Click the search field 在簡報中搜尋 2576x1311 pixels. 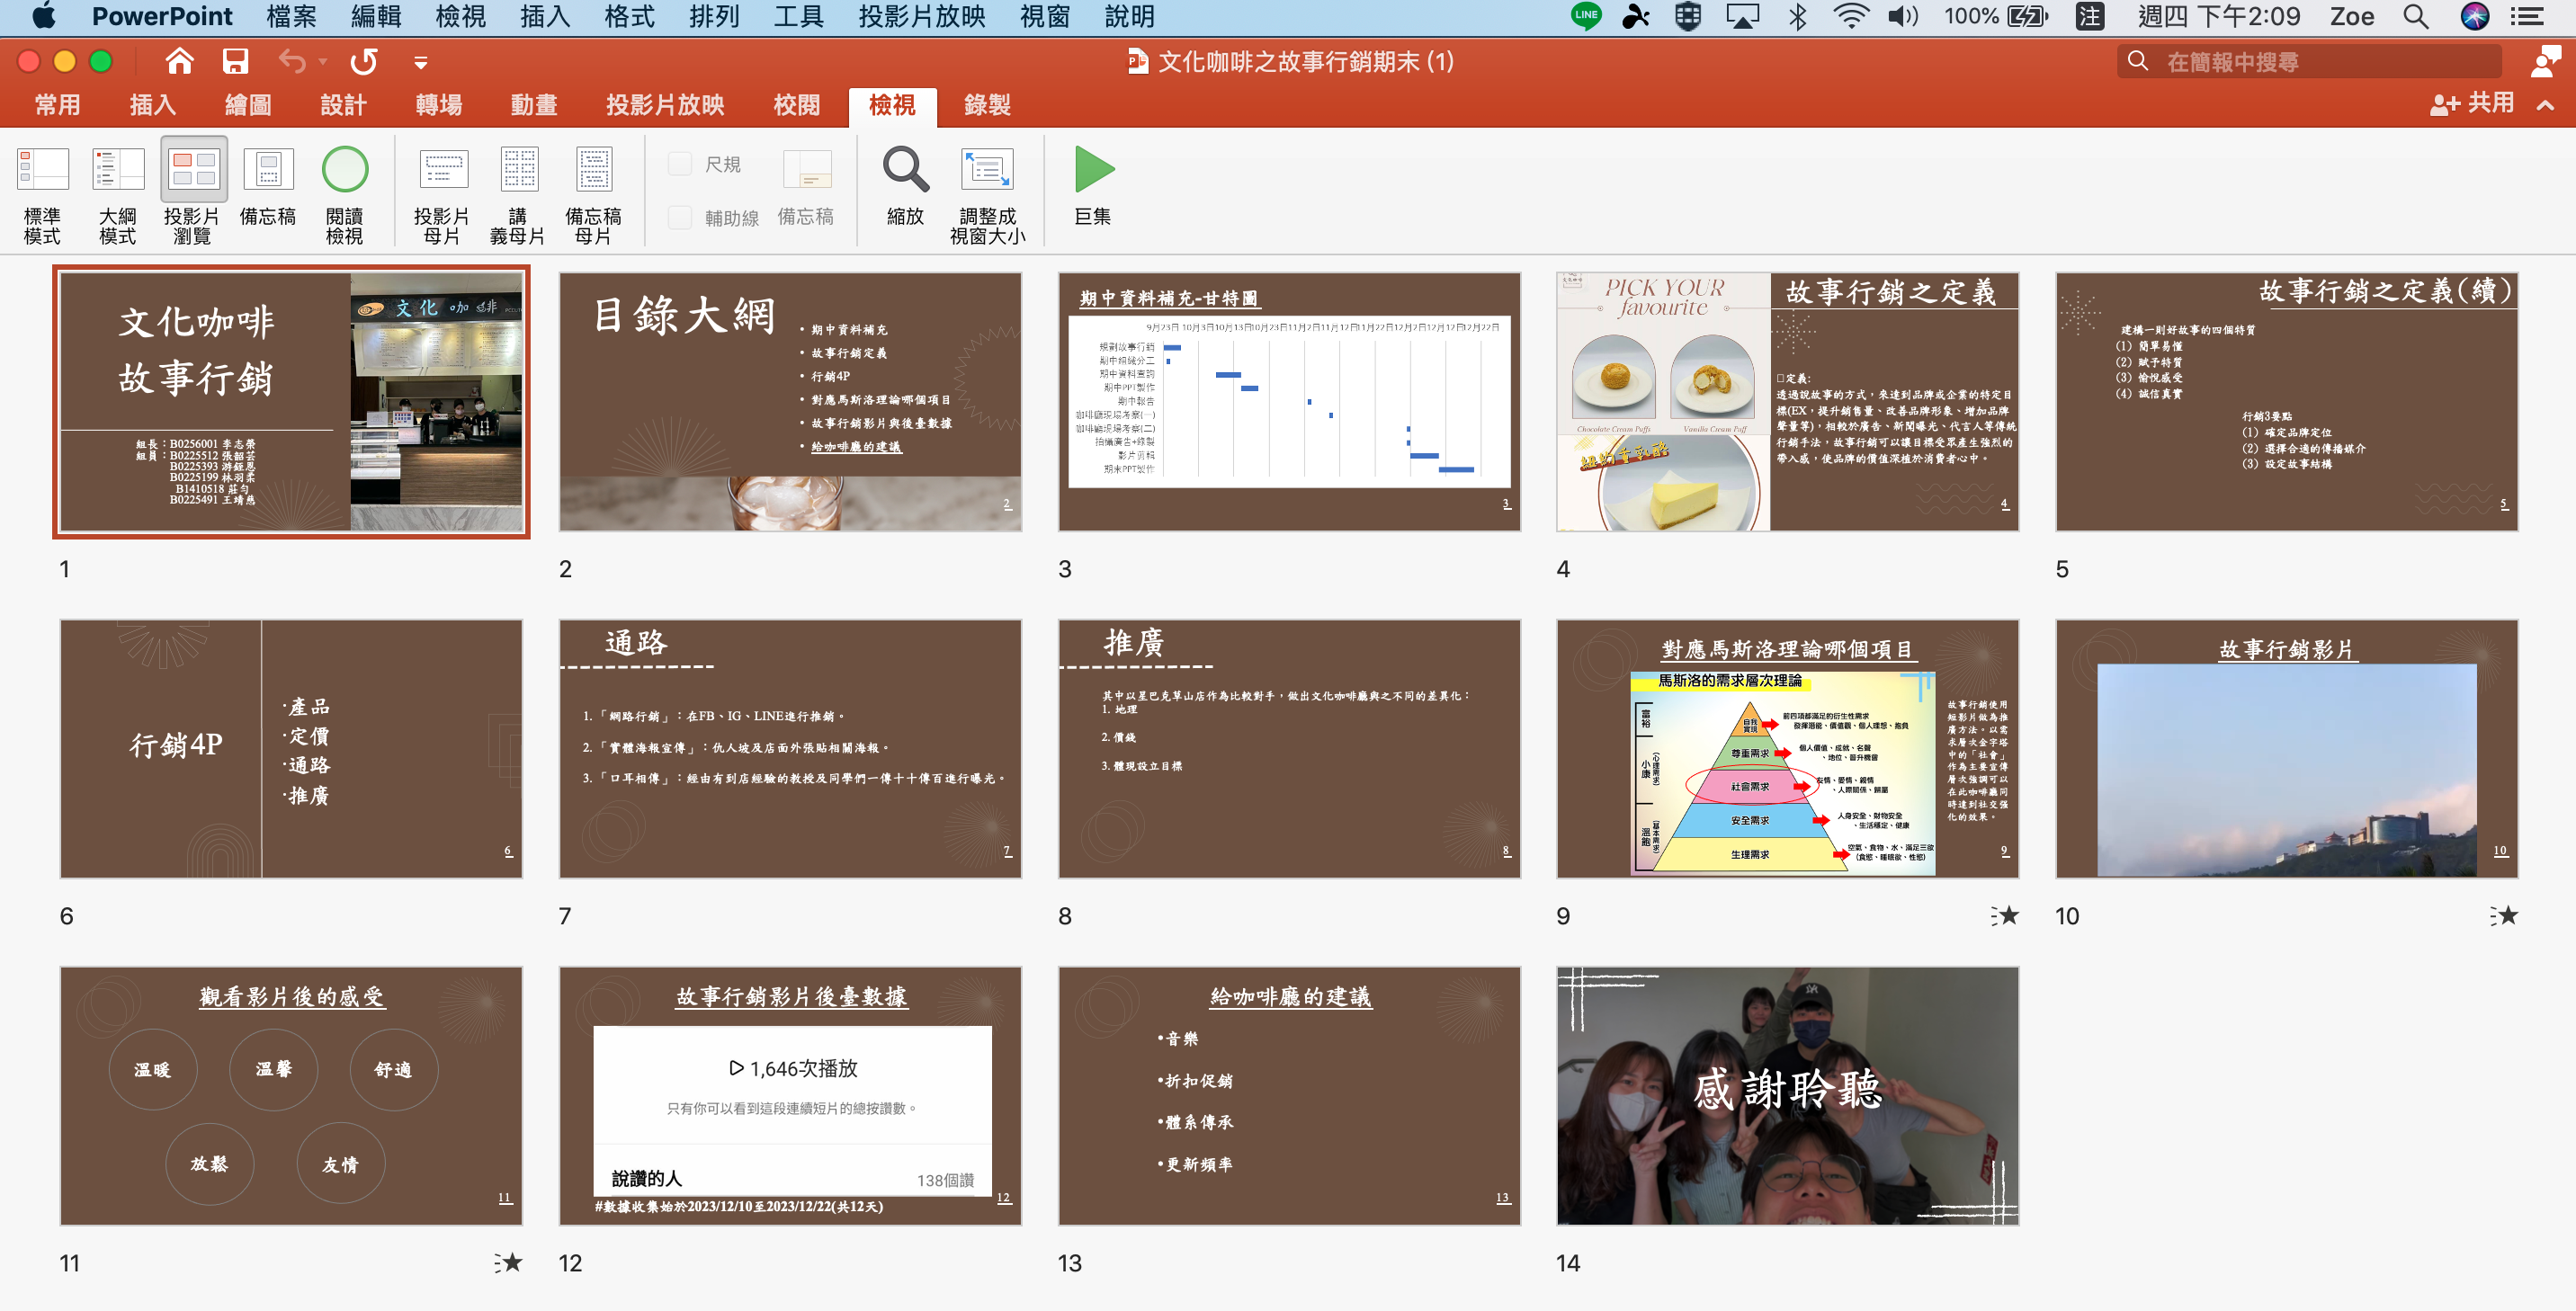[x=2309, y=62]
